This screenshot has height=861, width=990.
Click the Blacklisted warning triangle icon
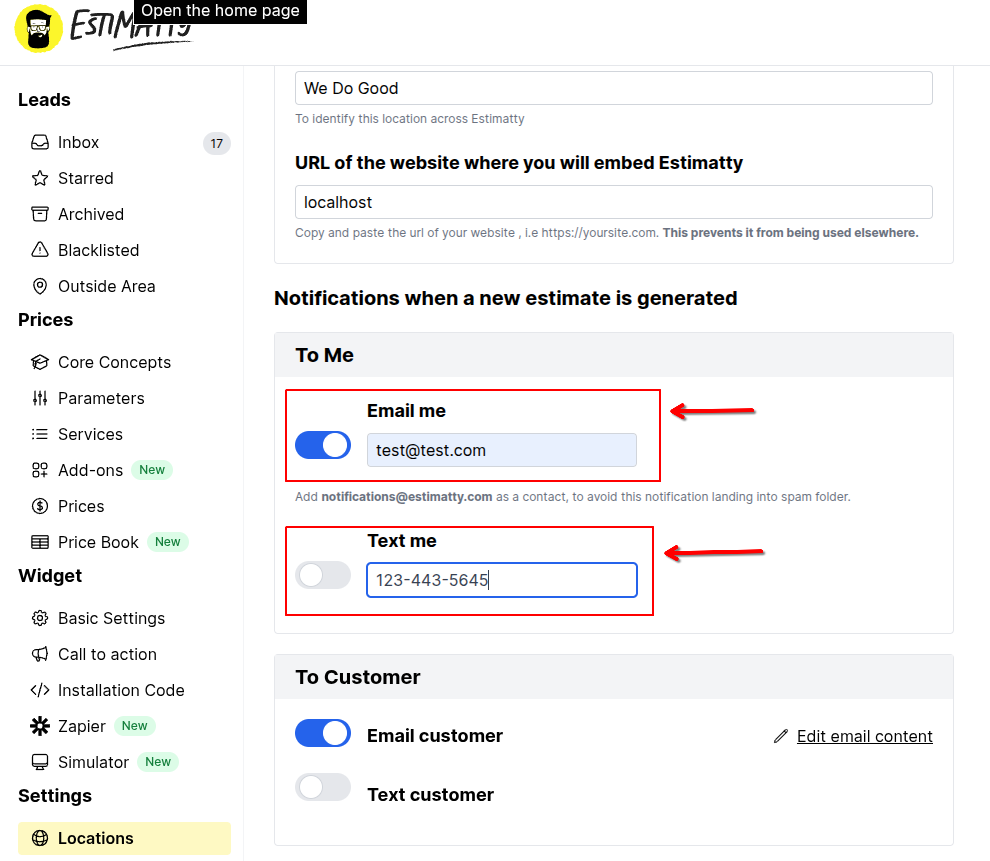coord(40,250)
